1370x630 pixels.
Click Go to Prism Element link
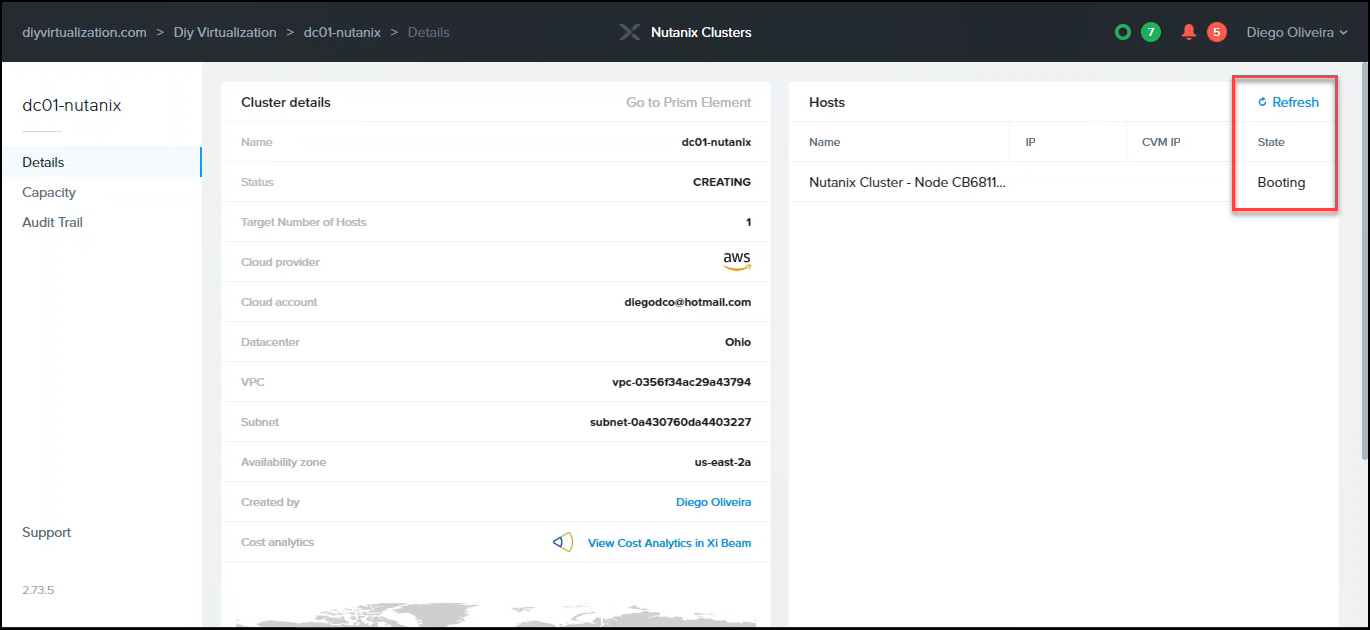[x=688, y=102]
